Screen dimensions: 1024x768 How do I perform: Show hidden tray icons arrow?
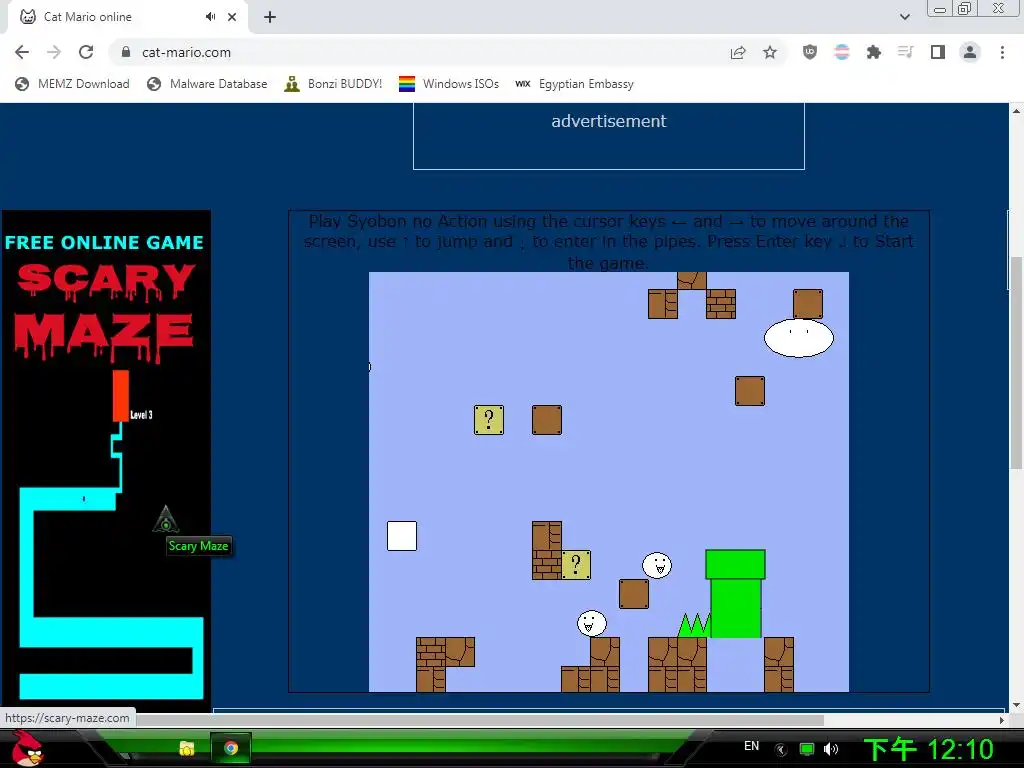coord(781,750)
